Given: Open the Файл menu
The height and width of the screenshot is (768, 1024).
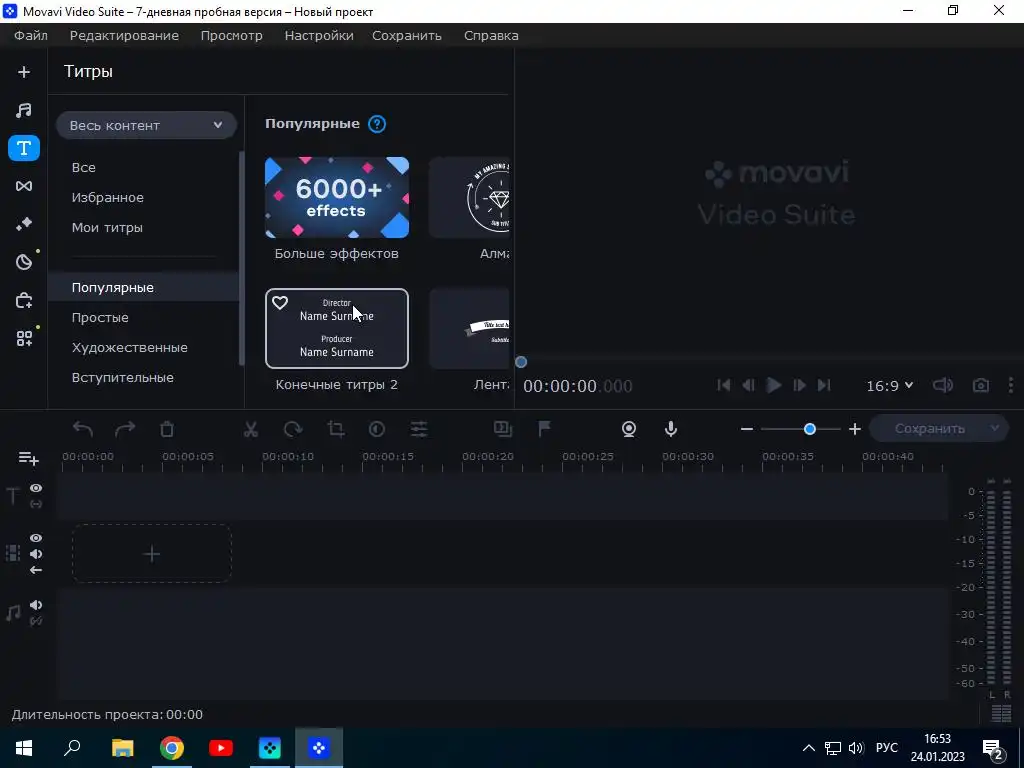Looking at the screenshot, I should click(x=31, y=36).
